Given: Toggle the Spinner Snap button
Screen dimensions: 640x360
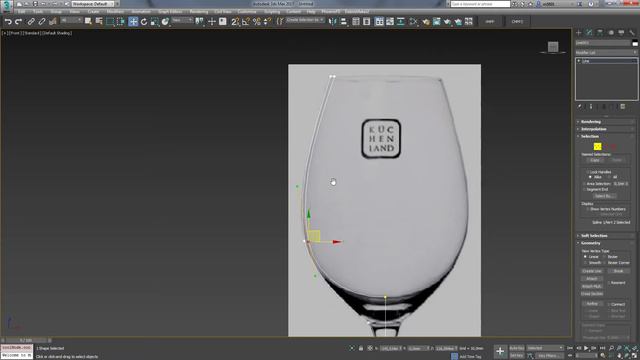Looking at the screenshot, I should 267,22.
